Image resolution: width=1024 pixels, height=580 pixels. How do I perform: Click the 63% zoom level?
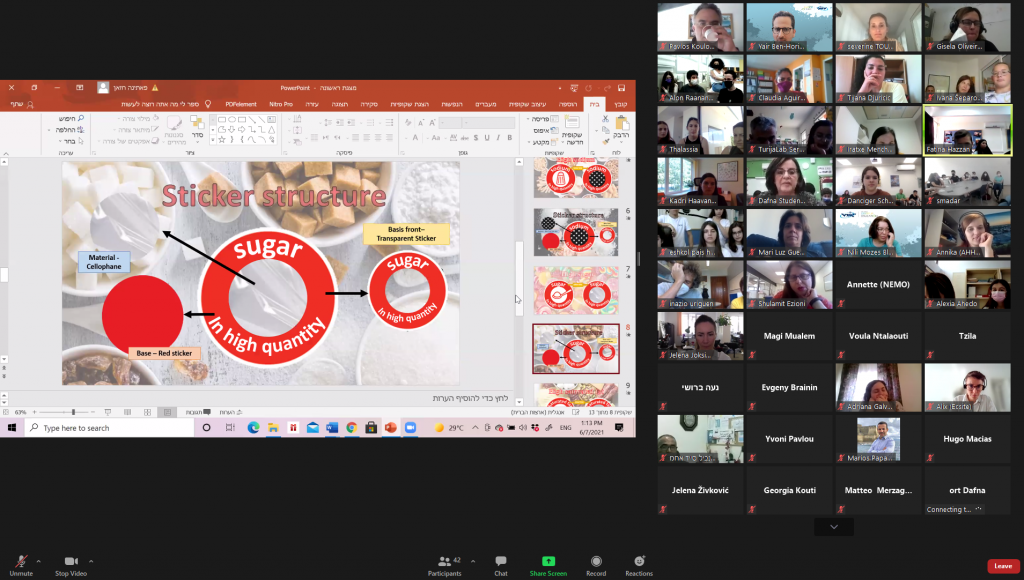click(x=20, y=412)
